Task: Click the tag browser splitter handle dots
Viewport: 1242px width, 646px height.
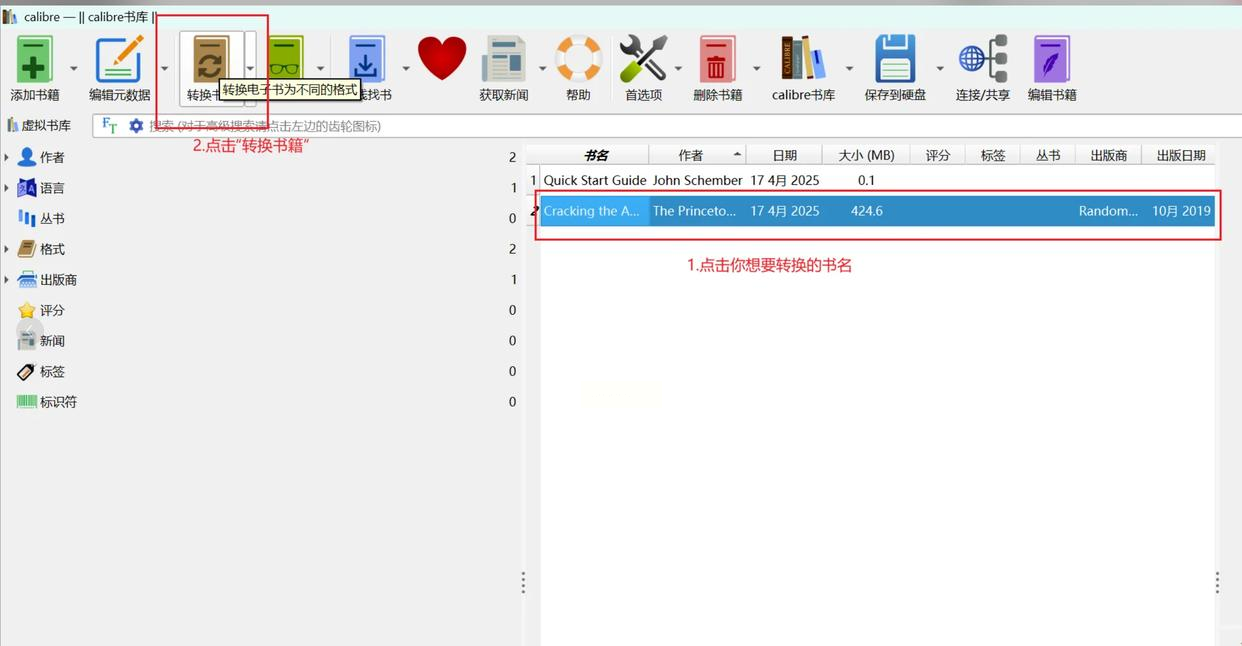Action: click(x=523, y=583)
